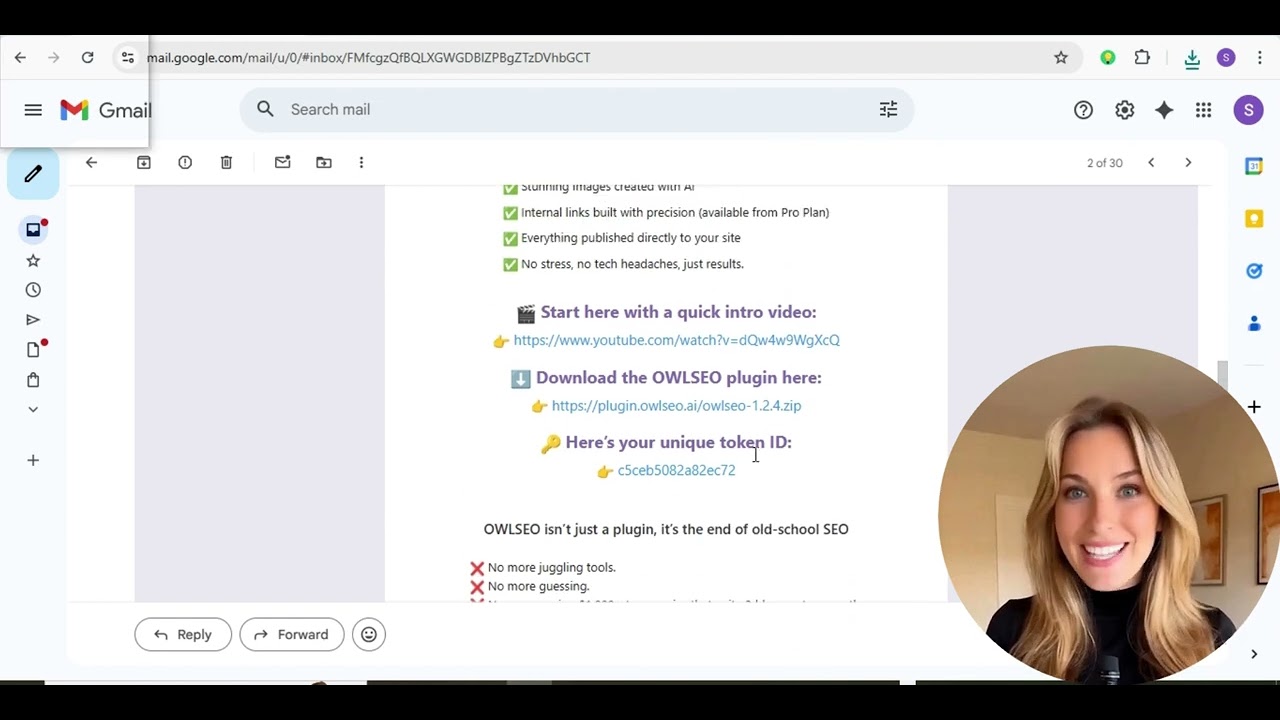
Task: Get add-ons plus icon in side panel
Action: 1254,407
